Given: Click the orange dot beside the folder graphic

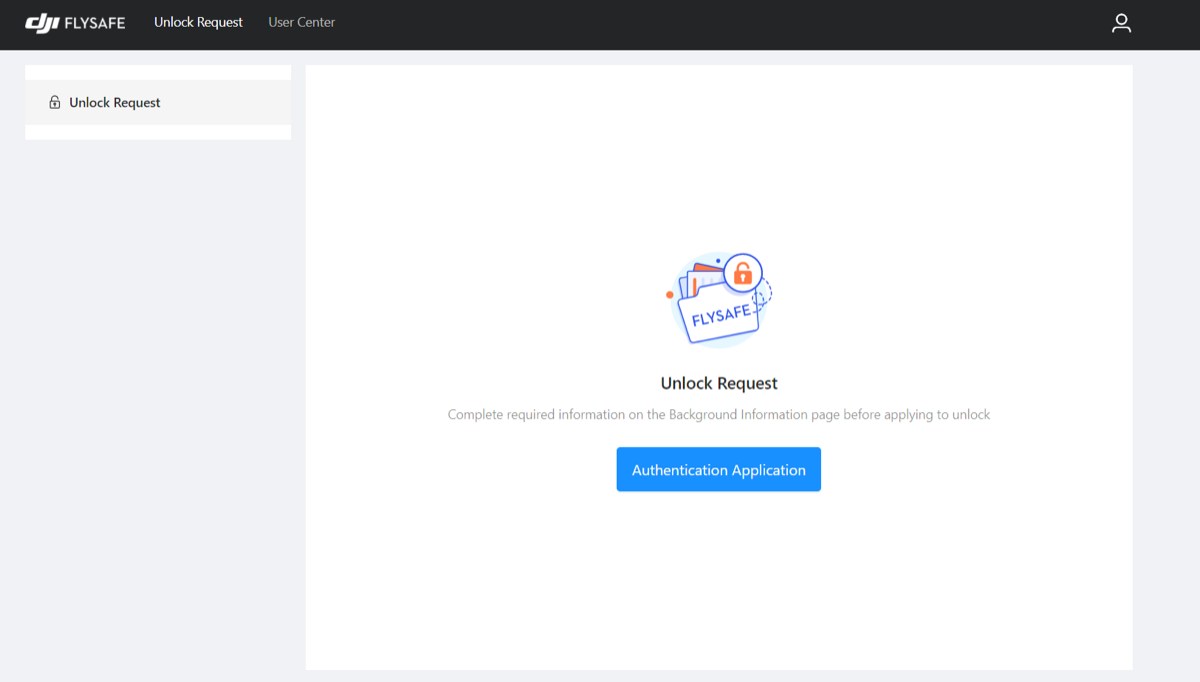Looking at the screenshot, I should point(668,294).
